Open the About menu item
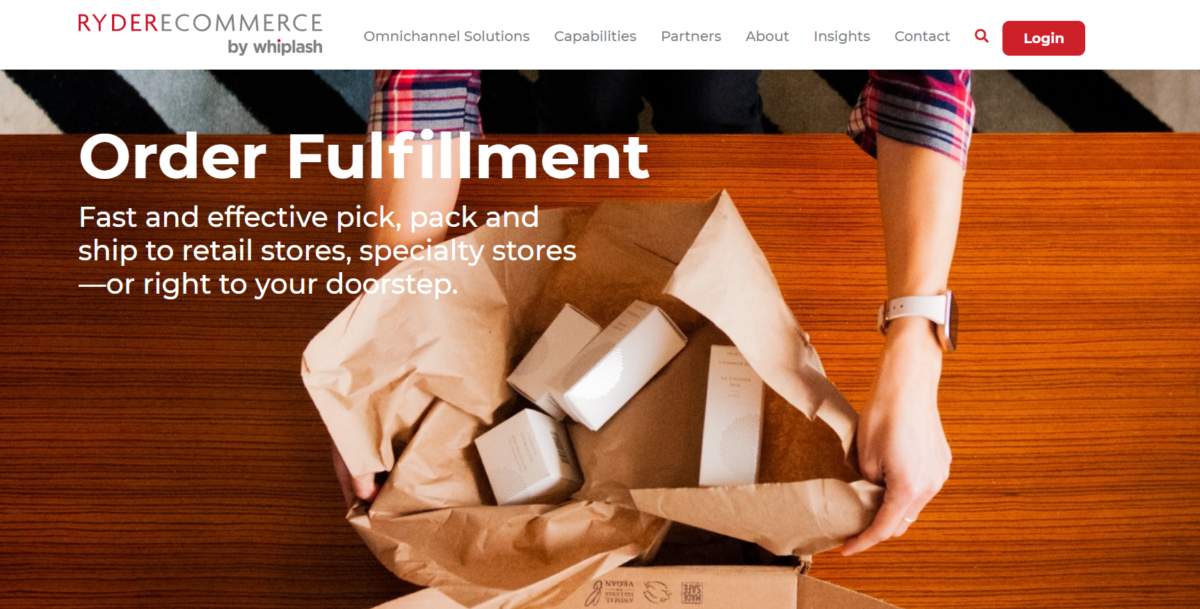The image size is (1200, 609). tap(767, 36)
